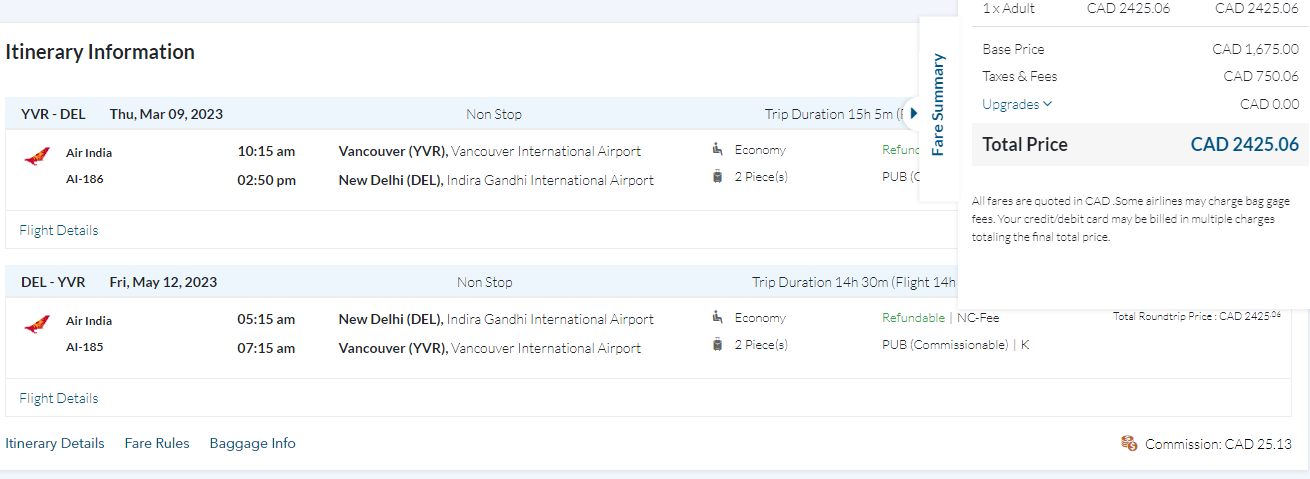This screenshot has height=479, width=1310.
Task: Click the seat icon on the DEL-YVR return flight
Action: point(717,317)
